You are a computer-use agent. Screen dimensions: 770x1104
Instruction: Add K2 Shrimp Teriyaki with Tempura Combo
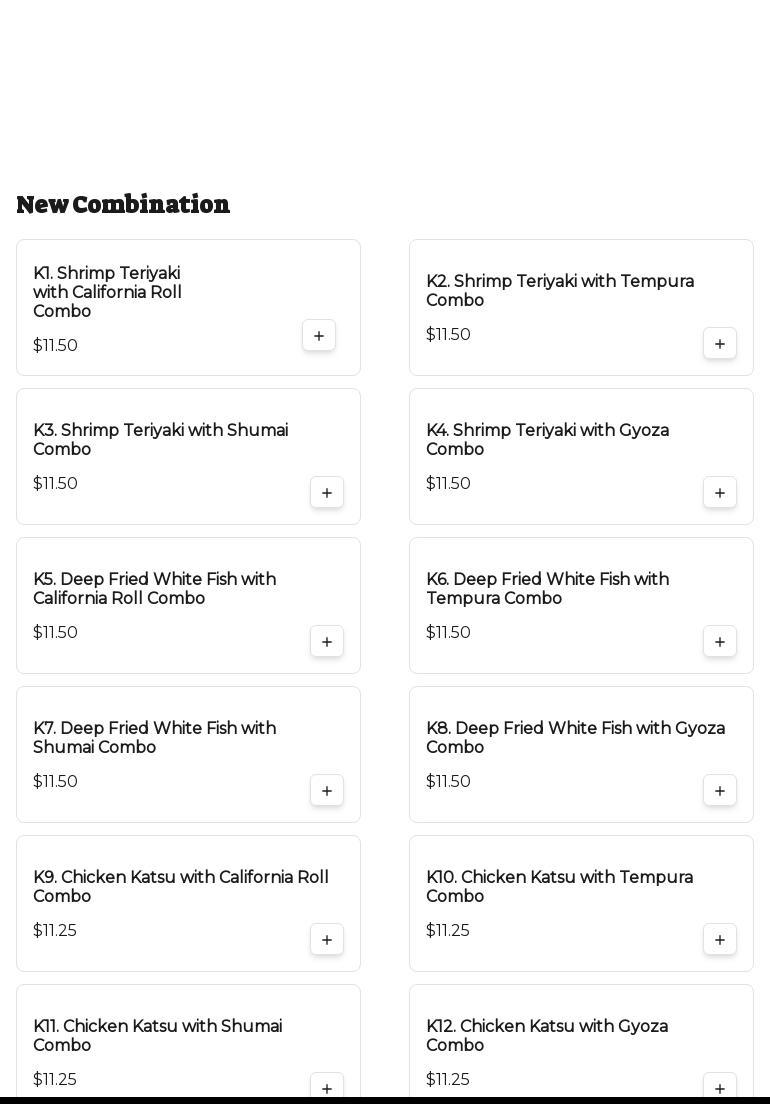click(x=720, y=344)
